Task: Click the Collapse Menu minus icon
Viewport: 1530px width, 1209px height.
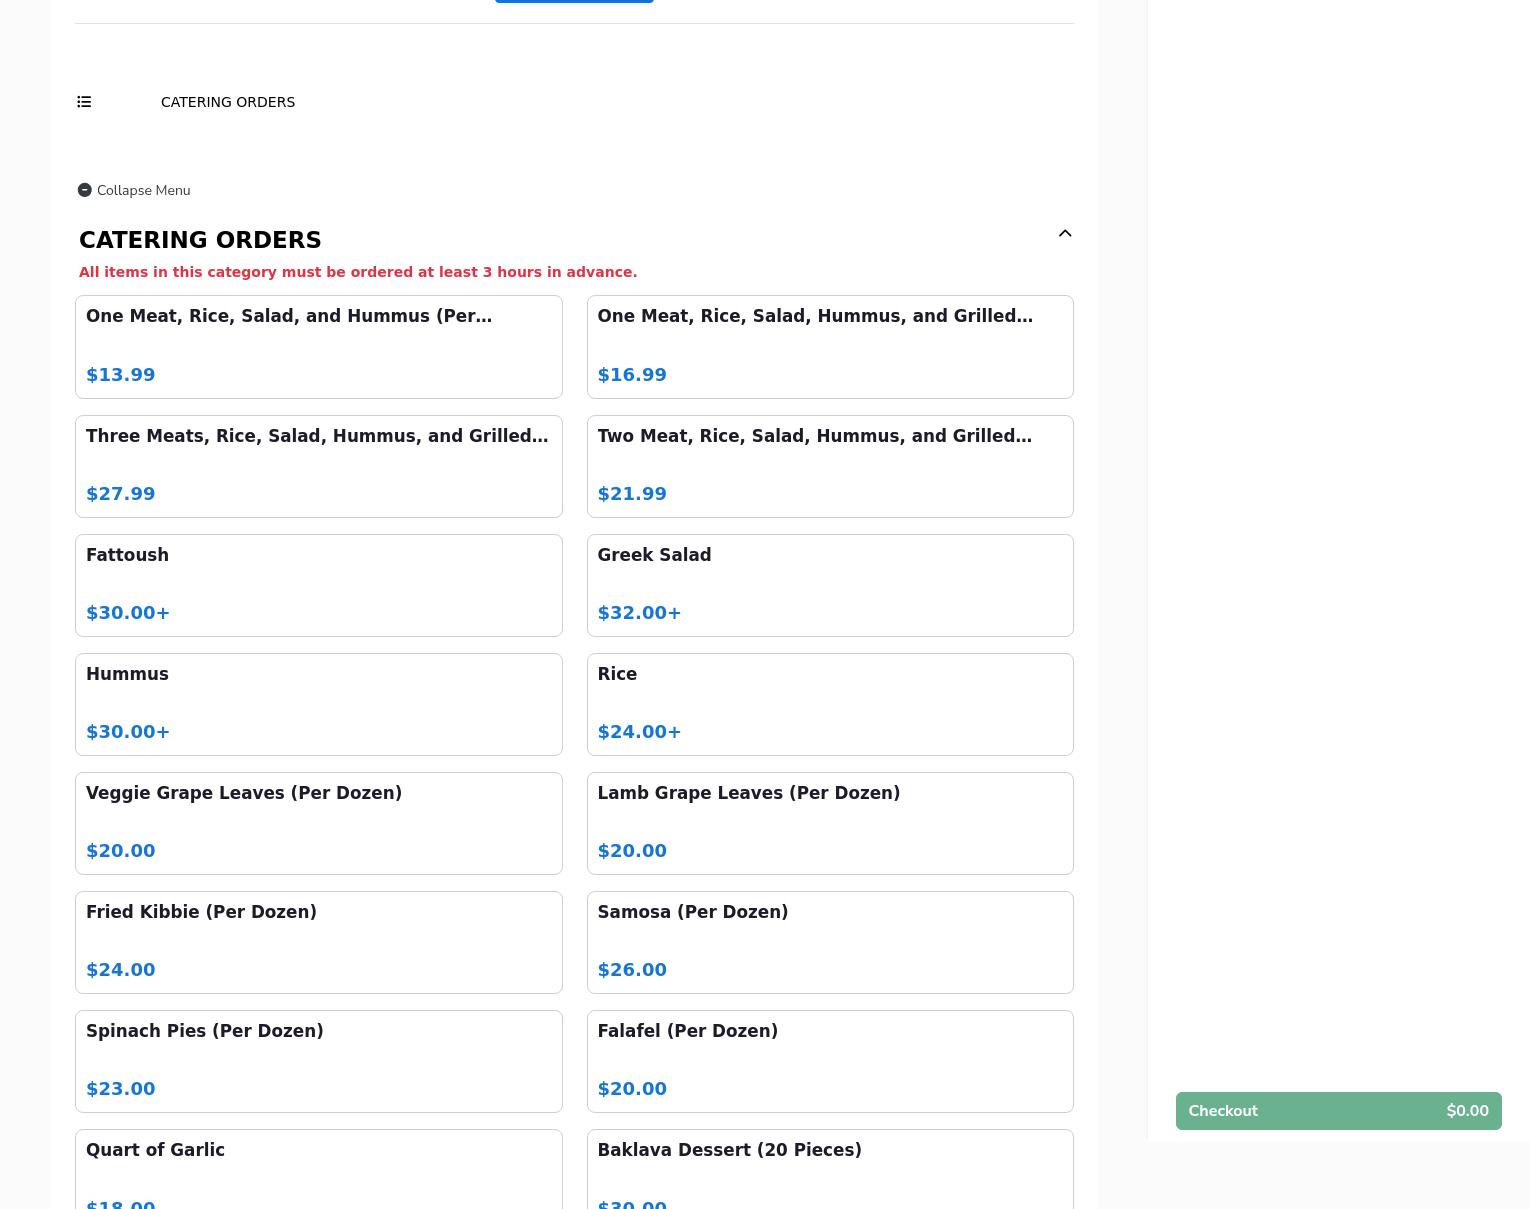Action: tap(85, 190)
